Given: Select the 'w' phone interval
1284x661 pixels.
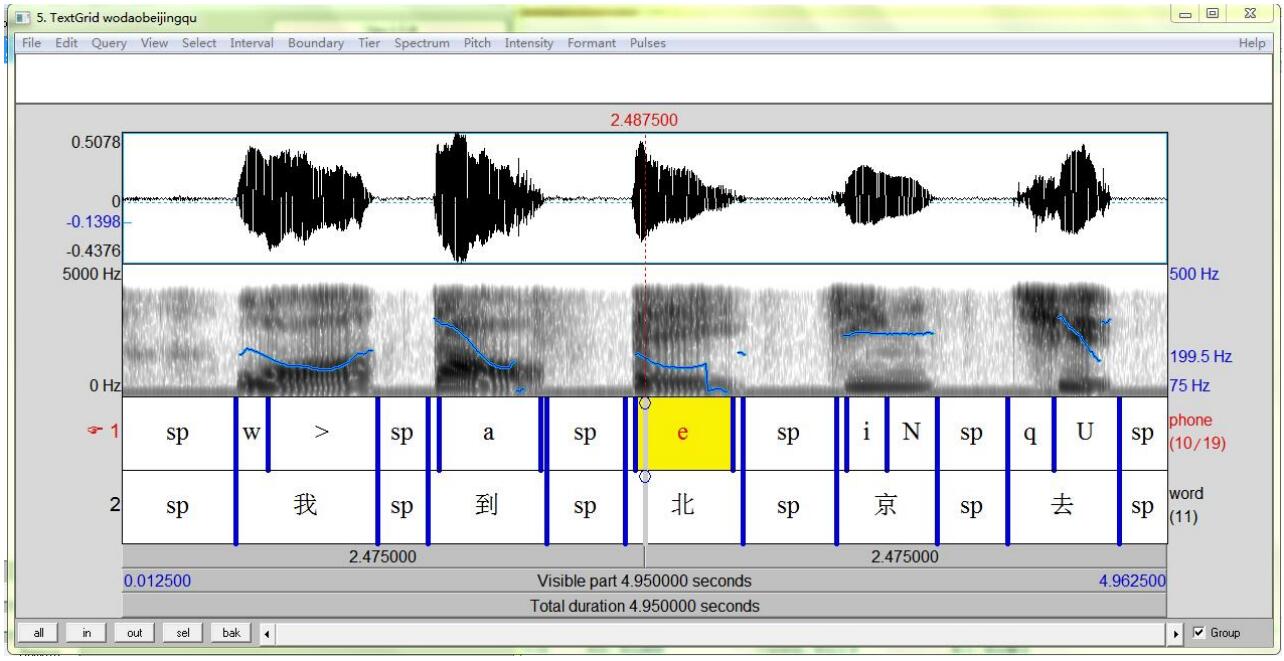Looking at the screenshot, I should click(251, 434).
